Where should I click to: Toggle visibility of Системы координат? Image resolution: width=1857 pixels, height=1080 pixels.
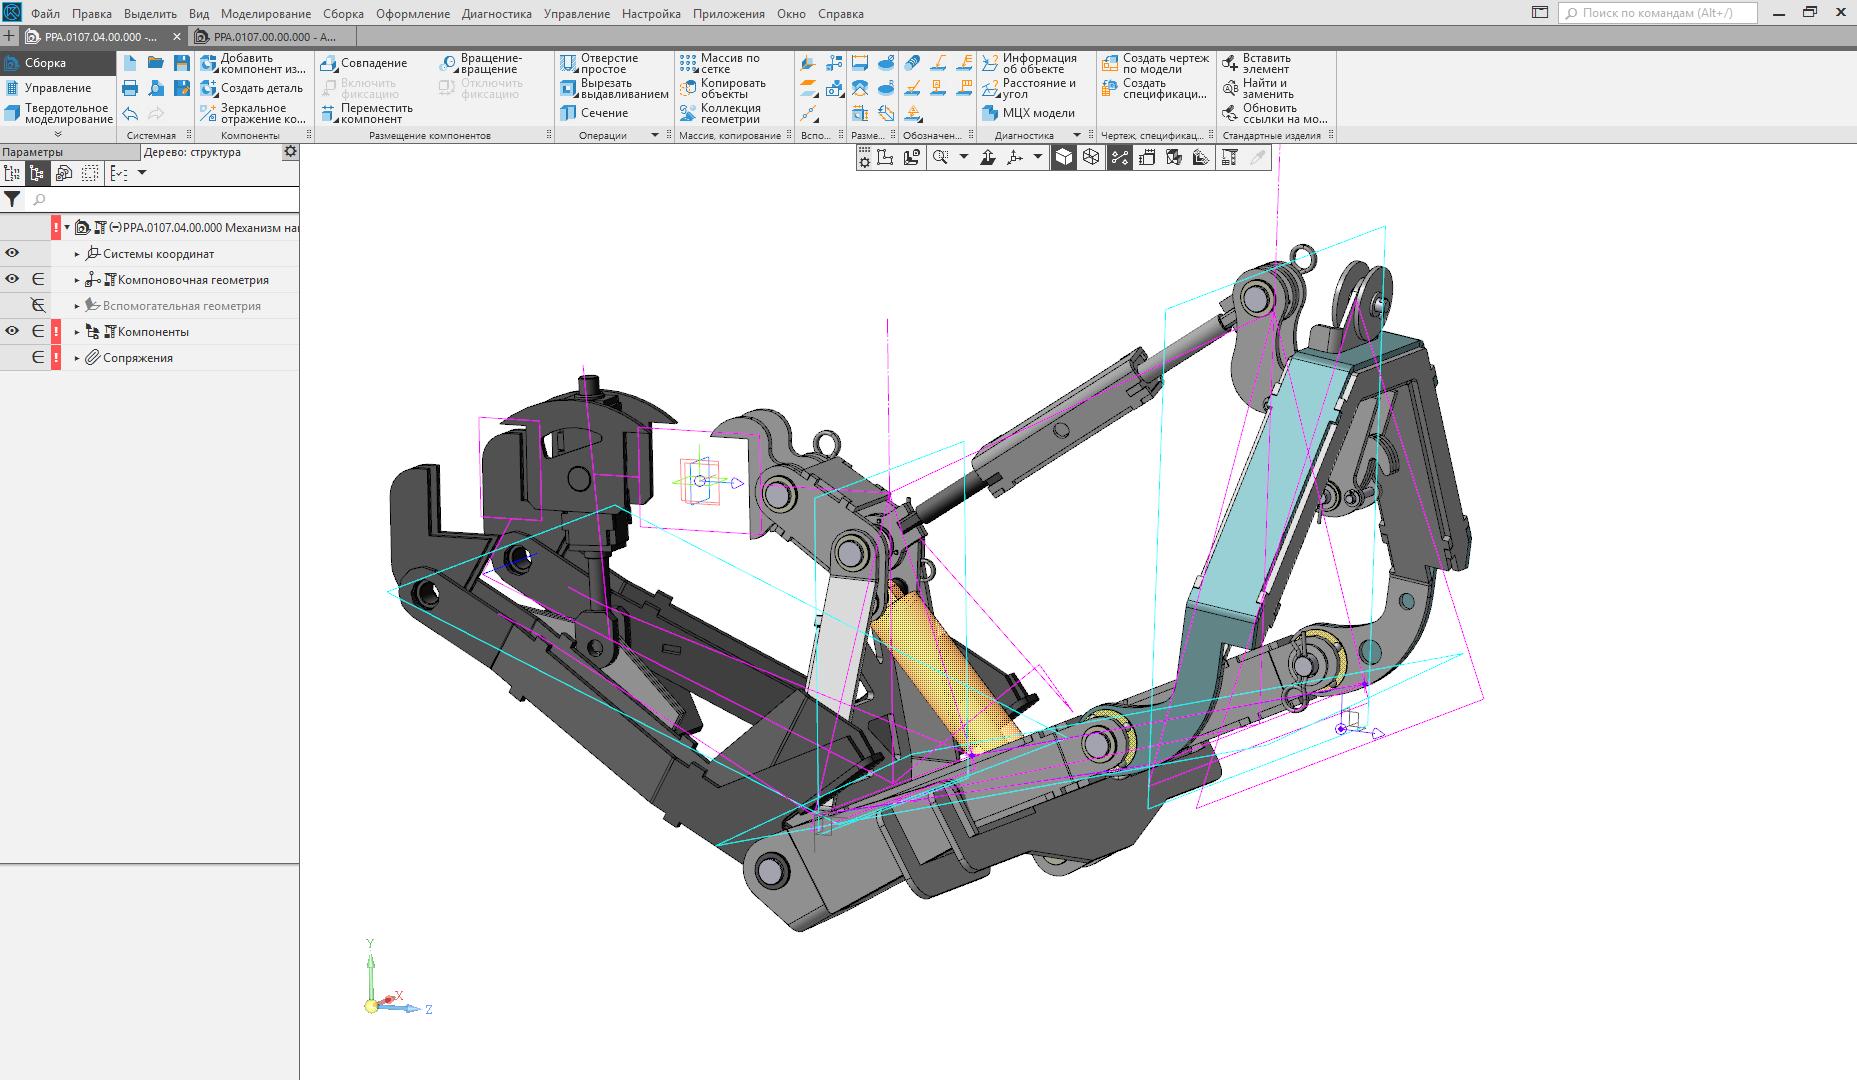[12, 254]
